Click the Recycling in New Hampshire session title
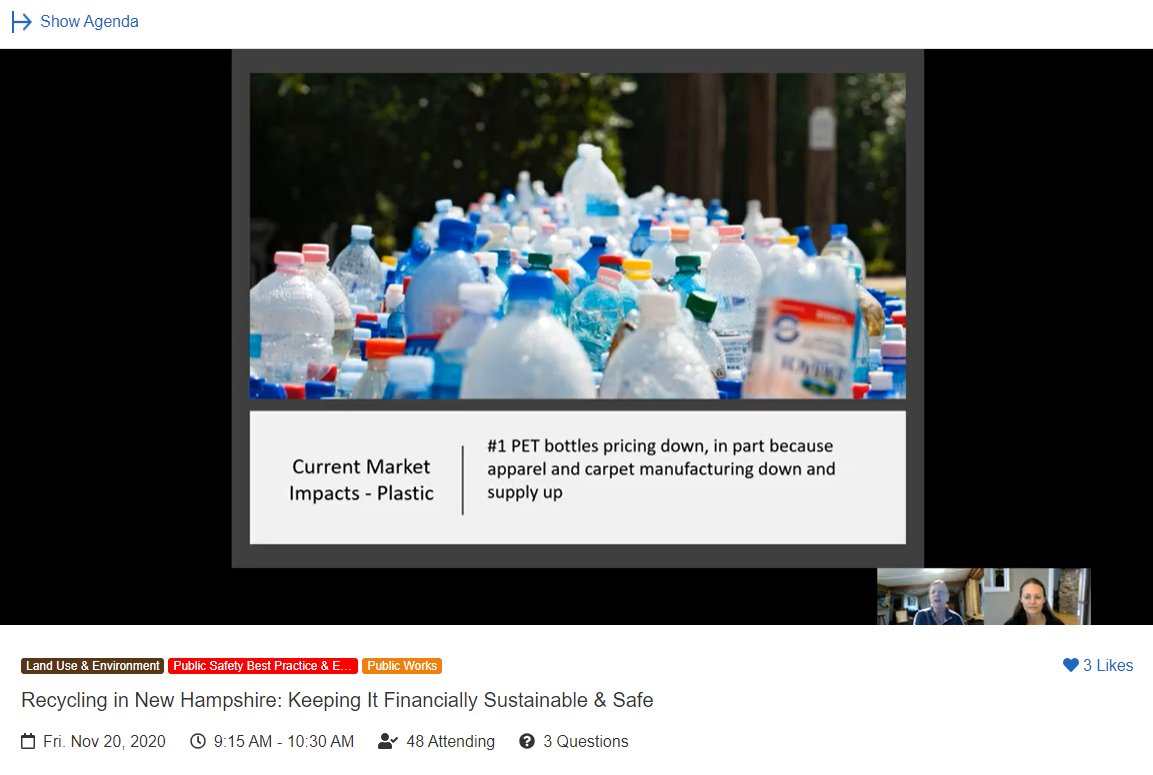The width and height of the screenshot is (1153, 775). [337, 700]
